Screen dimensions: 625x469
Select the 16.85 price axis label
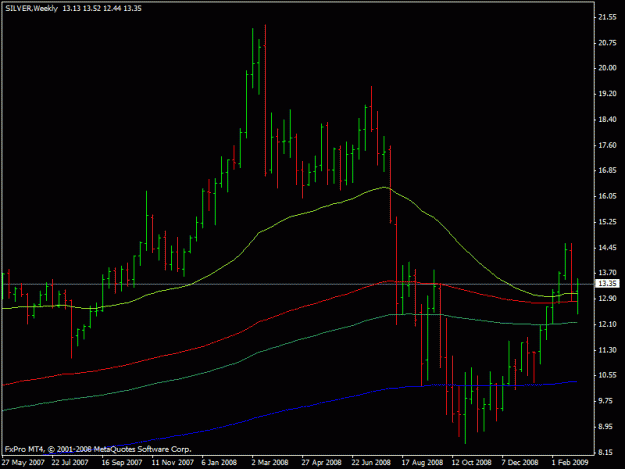point(607,171)
